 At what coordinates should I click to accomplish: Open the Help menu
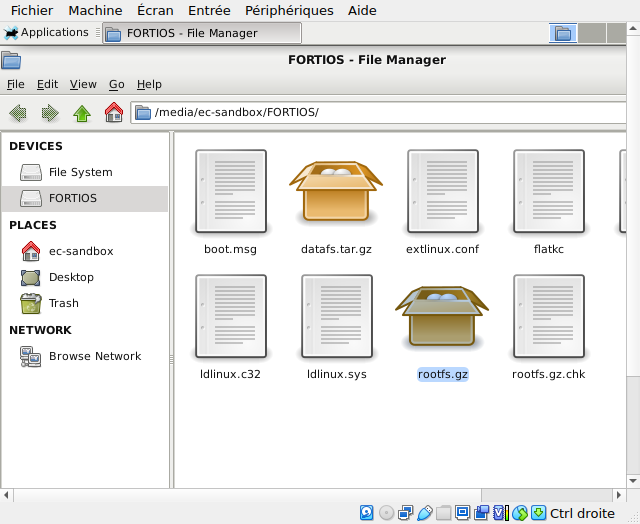coord(149,84)
